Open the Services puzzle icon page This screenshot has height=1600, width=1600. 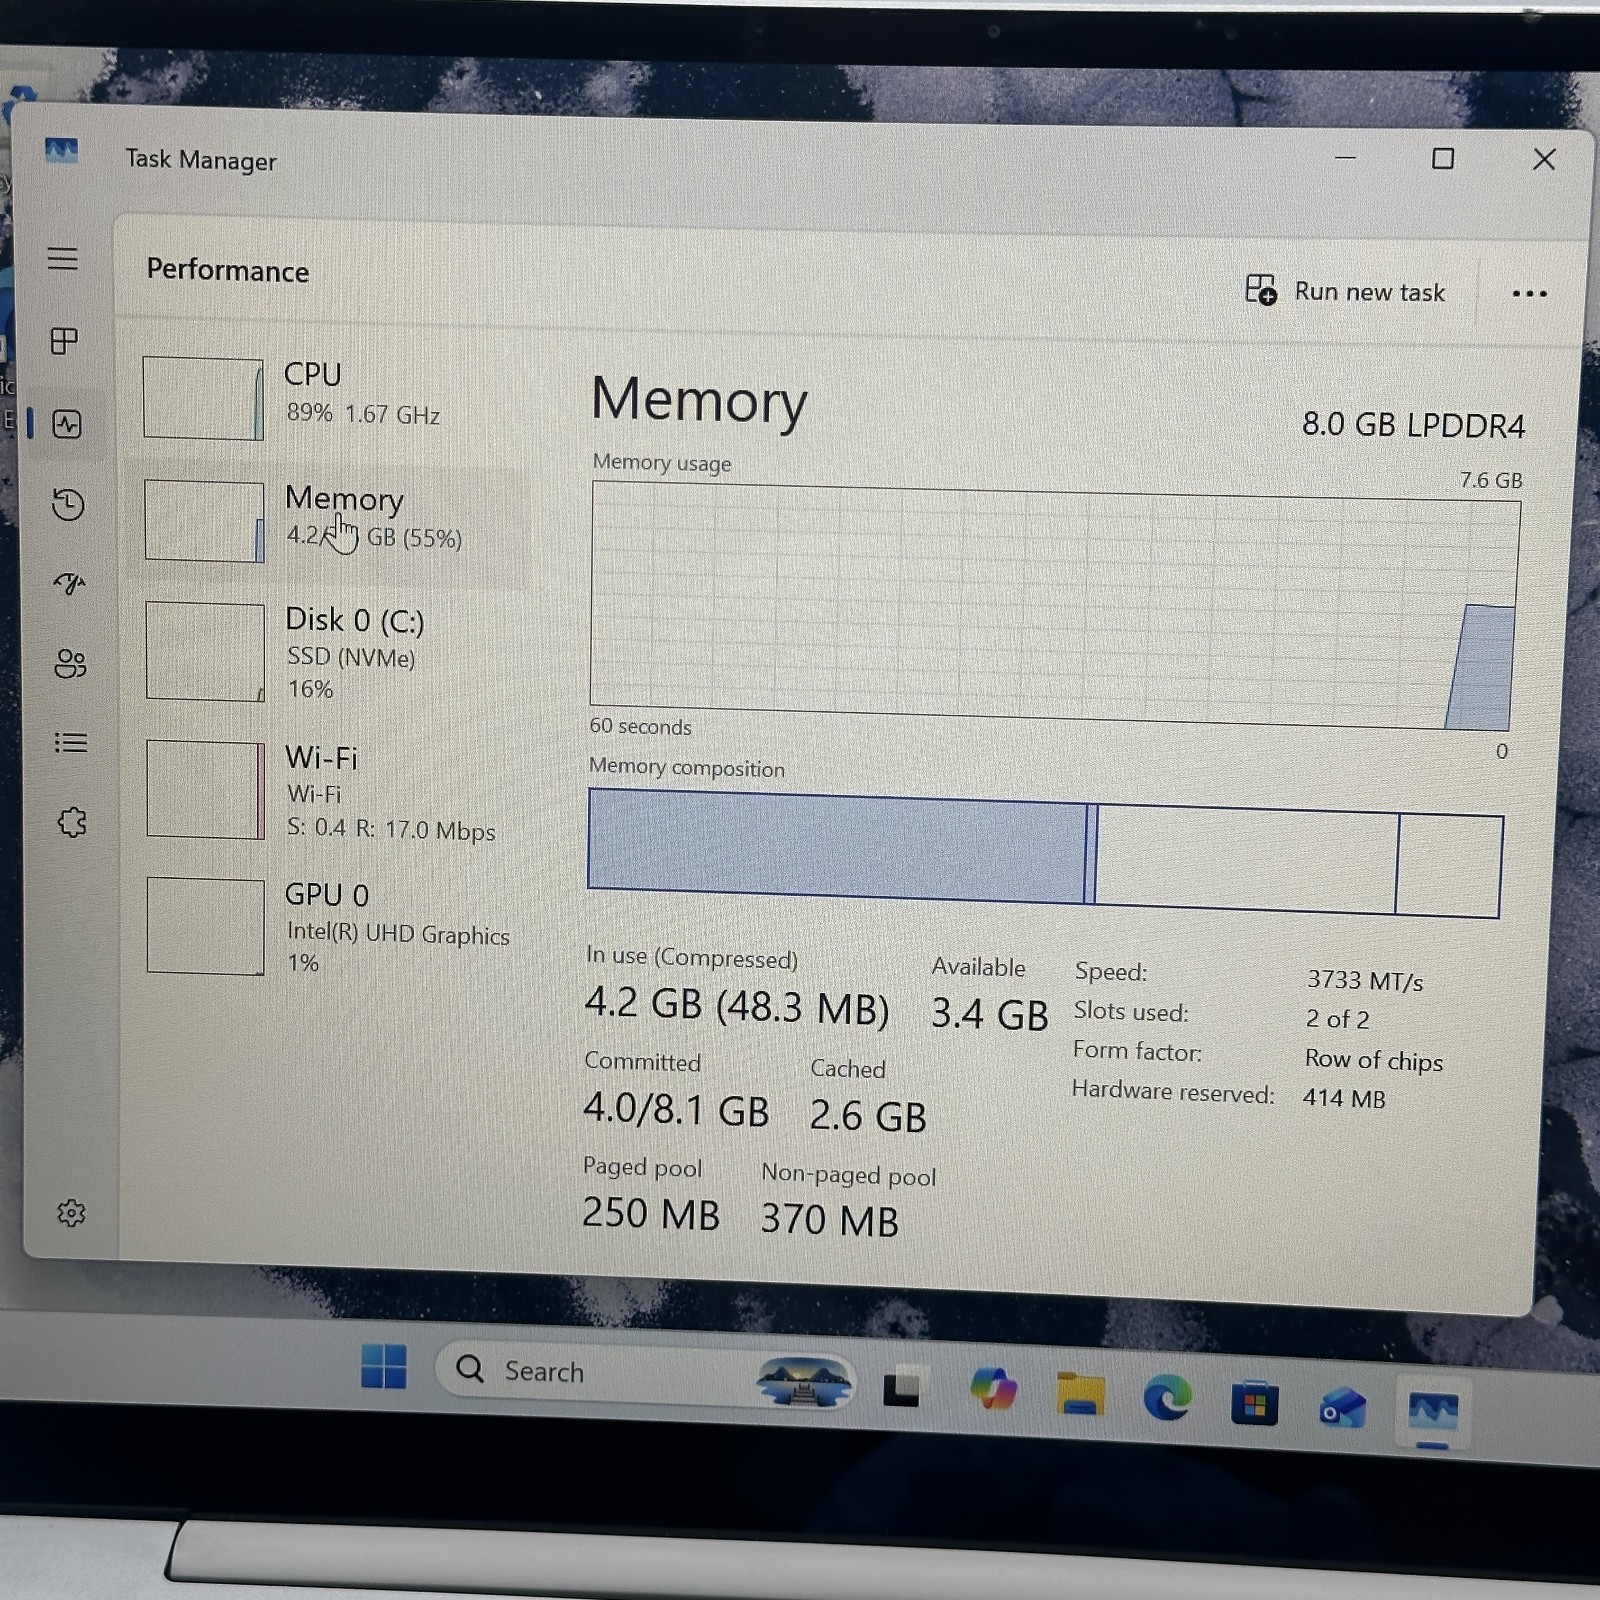(72, 822)
